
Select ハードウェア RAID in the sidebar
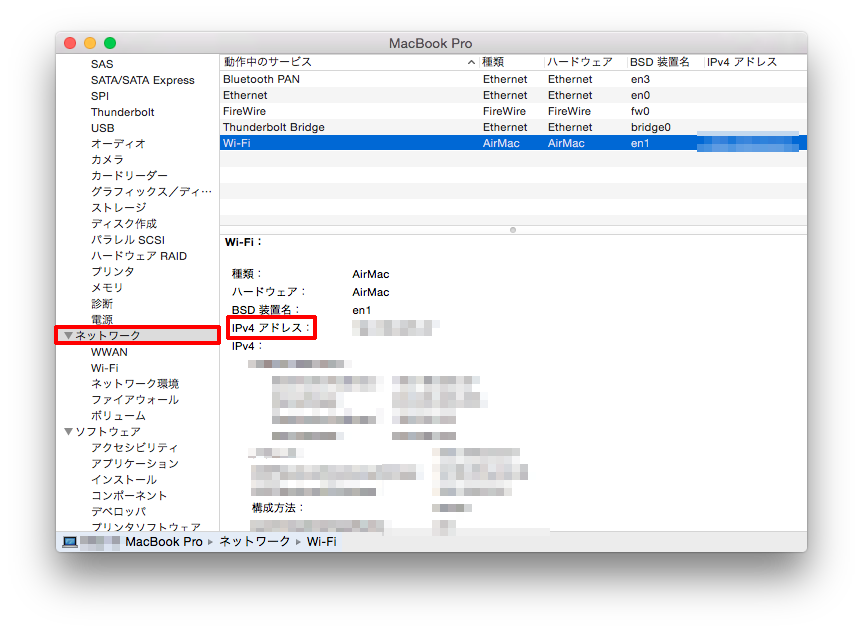pyautogui.click(x=139, y=256)
